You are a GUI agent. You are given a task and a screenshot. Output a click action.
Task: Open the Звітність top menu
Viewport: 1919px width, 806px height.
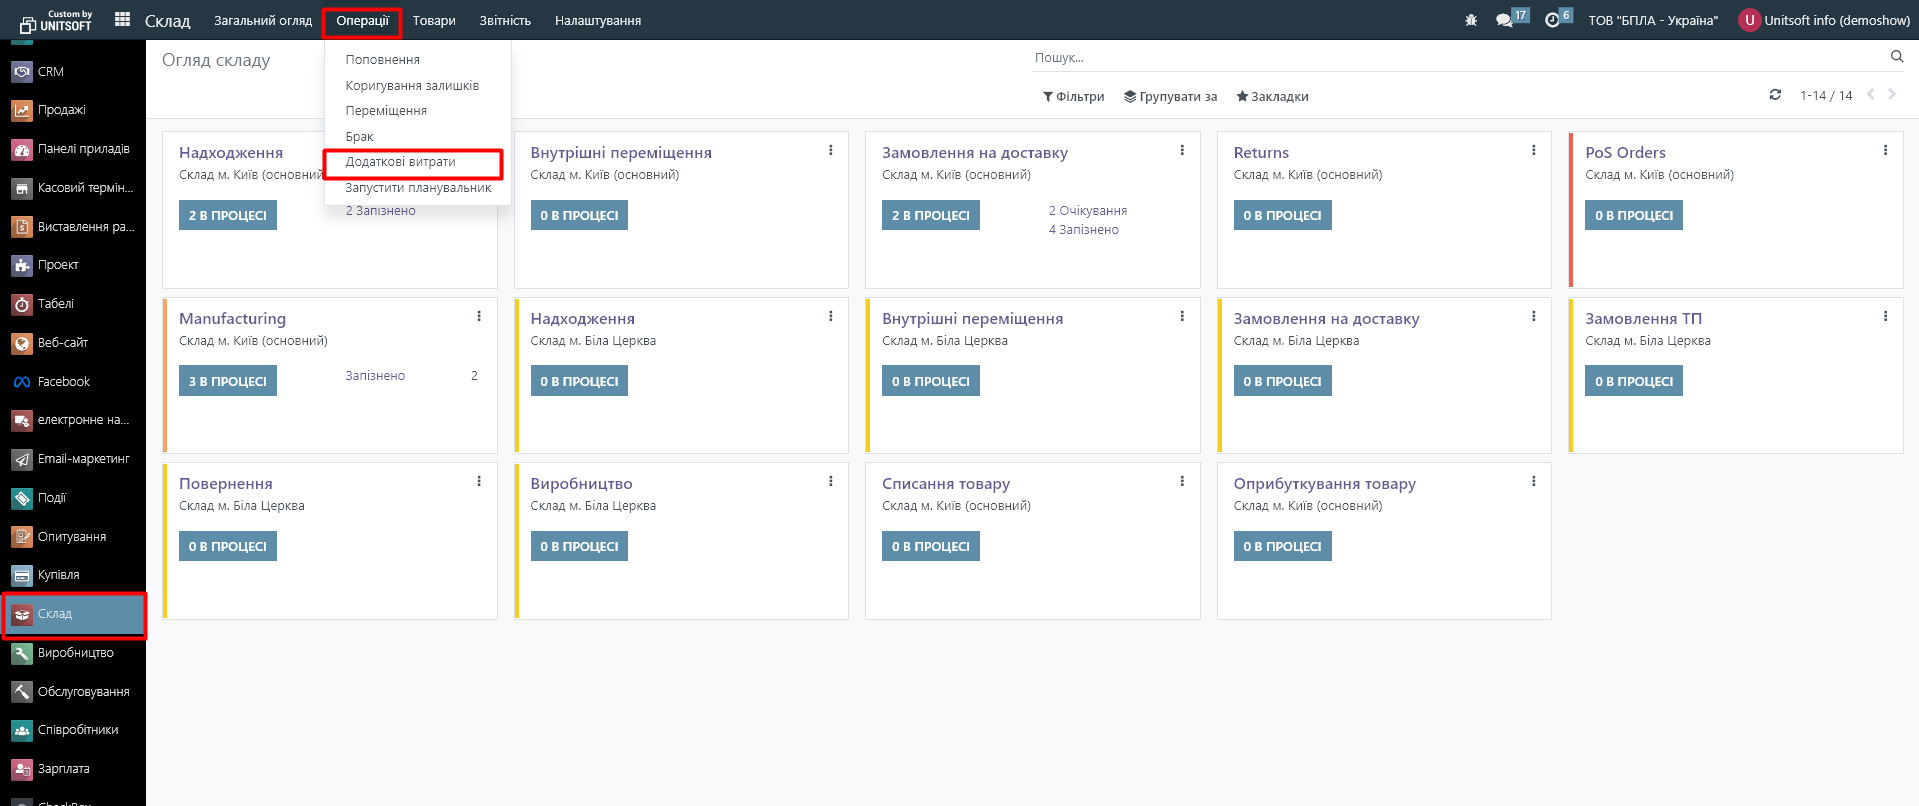click(505, 21)
